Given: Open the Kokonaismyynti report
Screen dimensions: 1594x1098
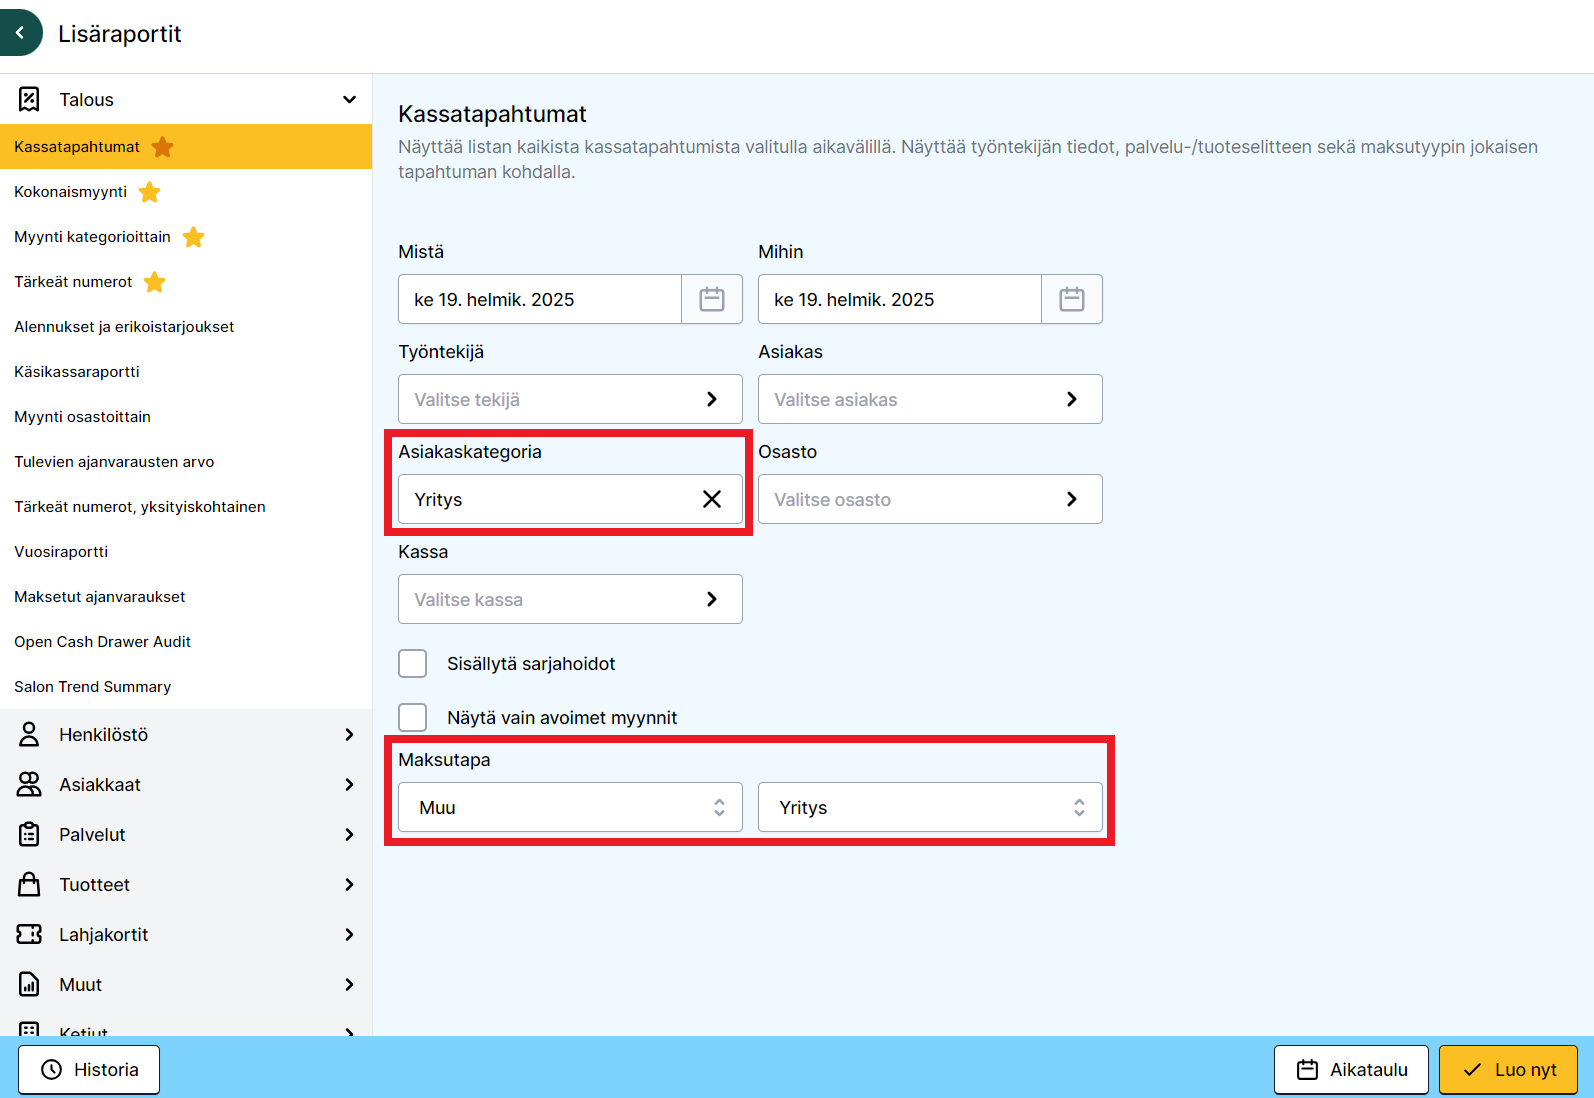Looking at the screenshot, I should coord(186,192).
